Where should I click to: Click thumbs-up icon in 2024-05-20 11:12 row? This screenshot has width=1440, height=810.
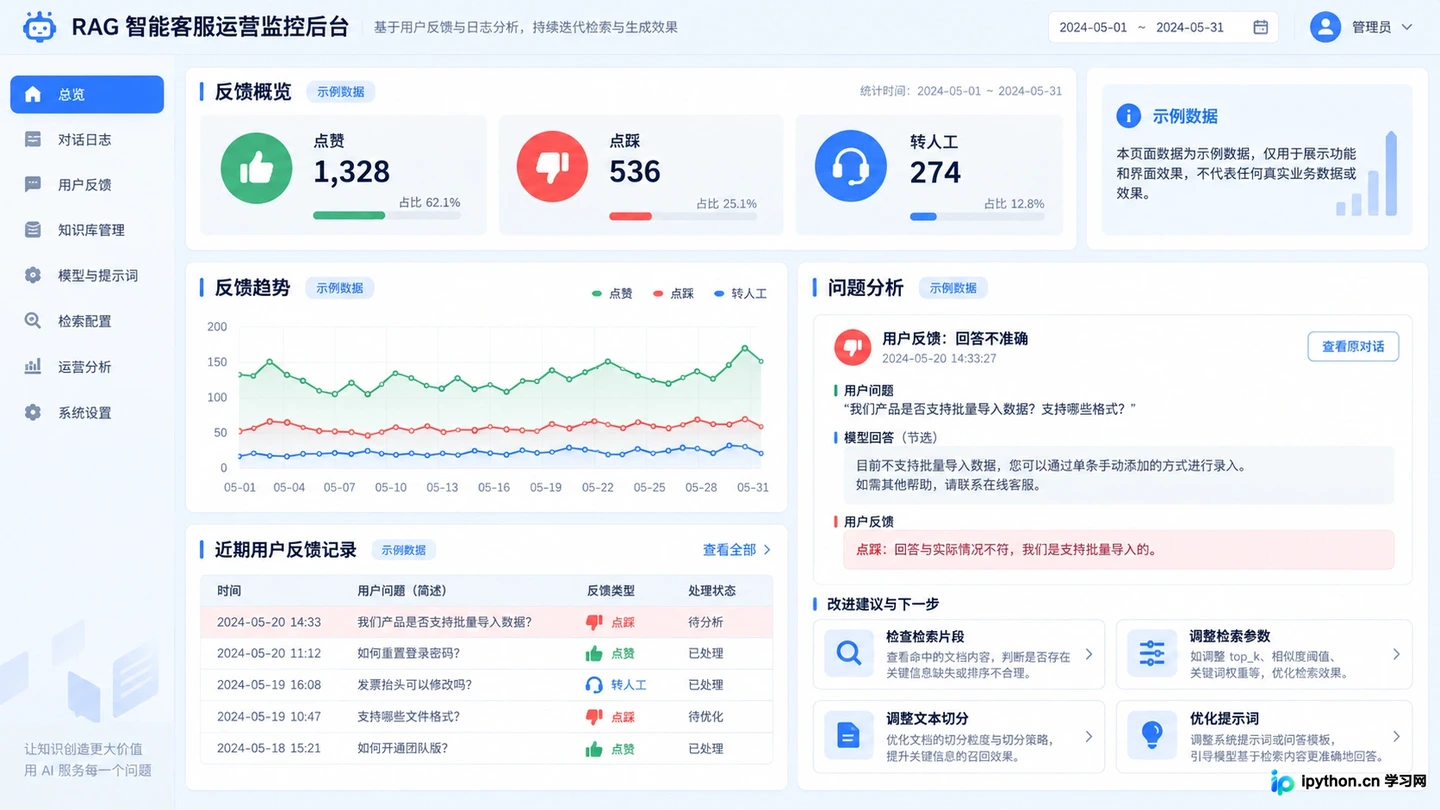(x=594, y=653)
